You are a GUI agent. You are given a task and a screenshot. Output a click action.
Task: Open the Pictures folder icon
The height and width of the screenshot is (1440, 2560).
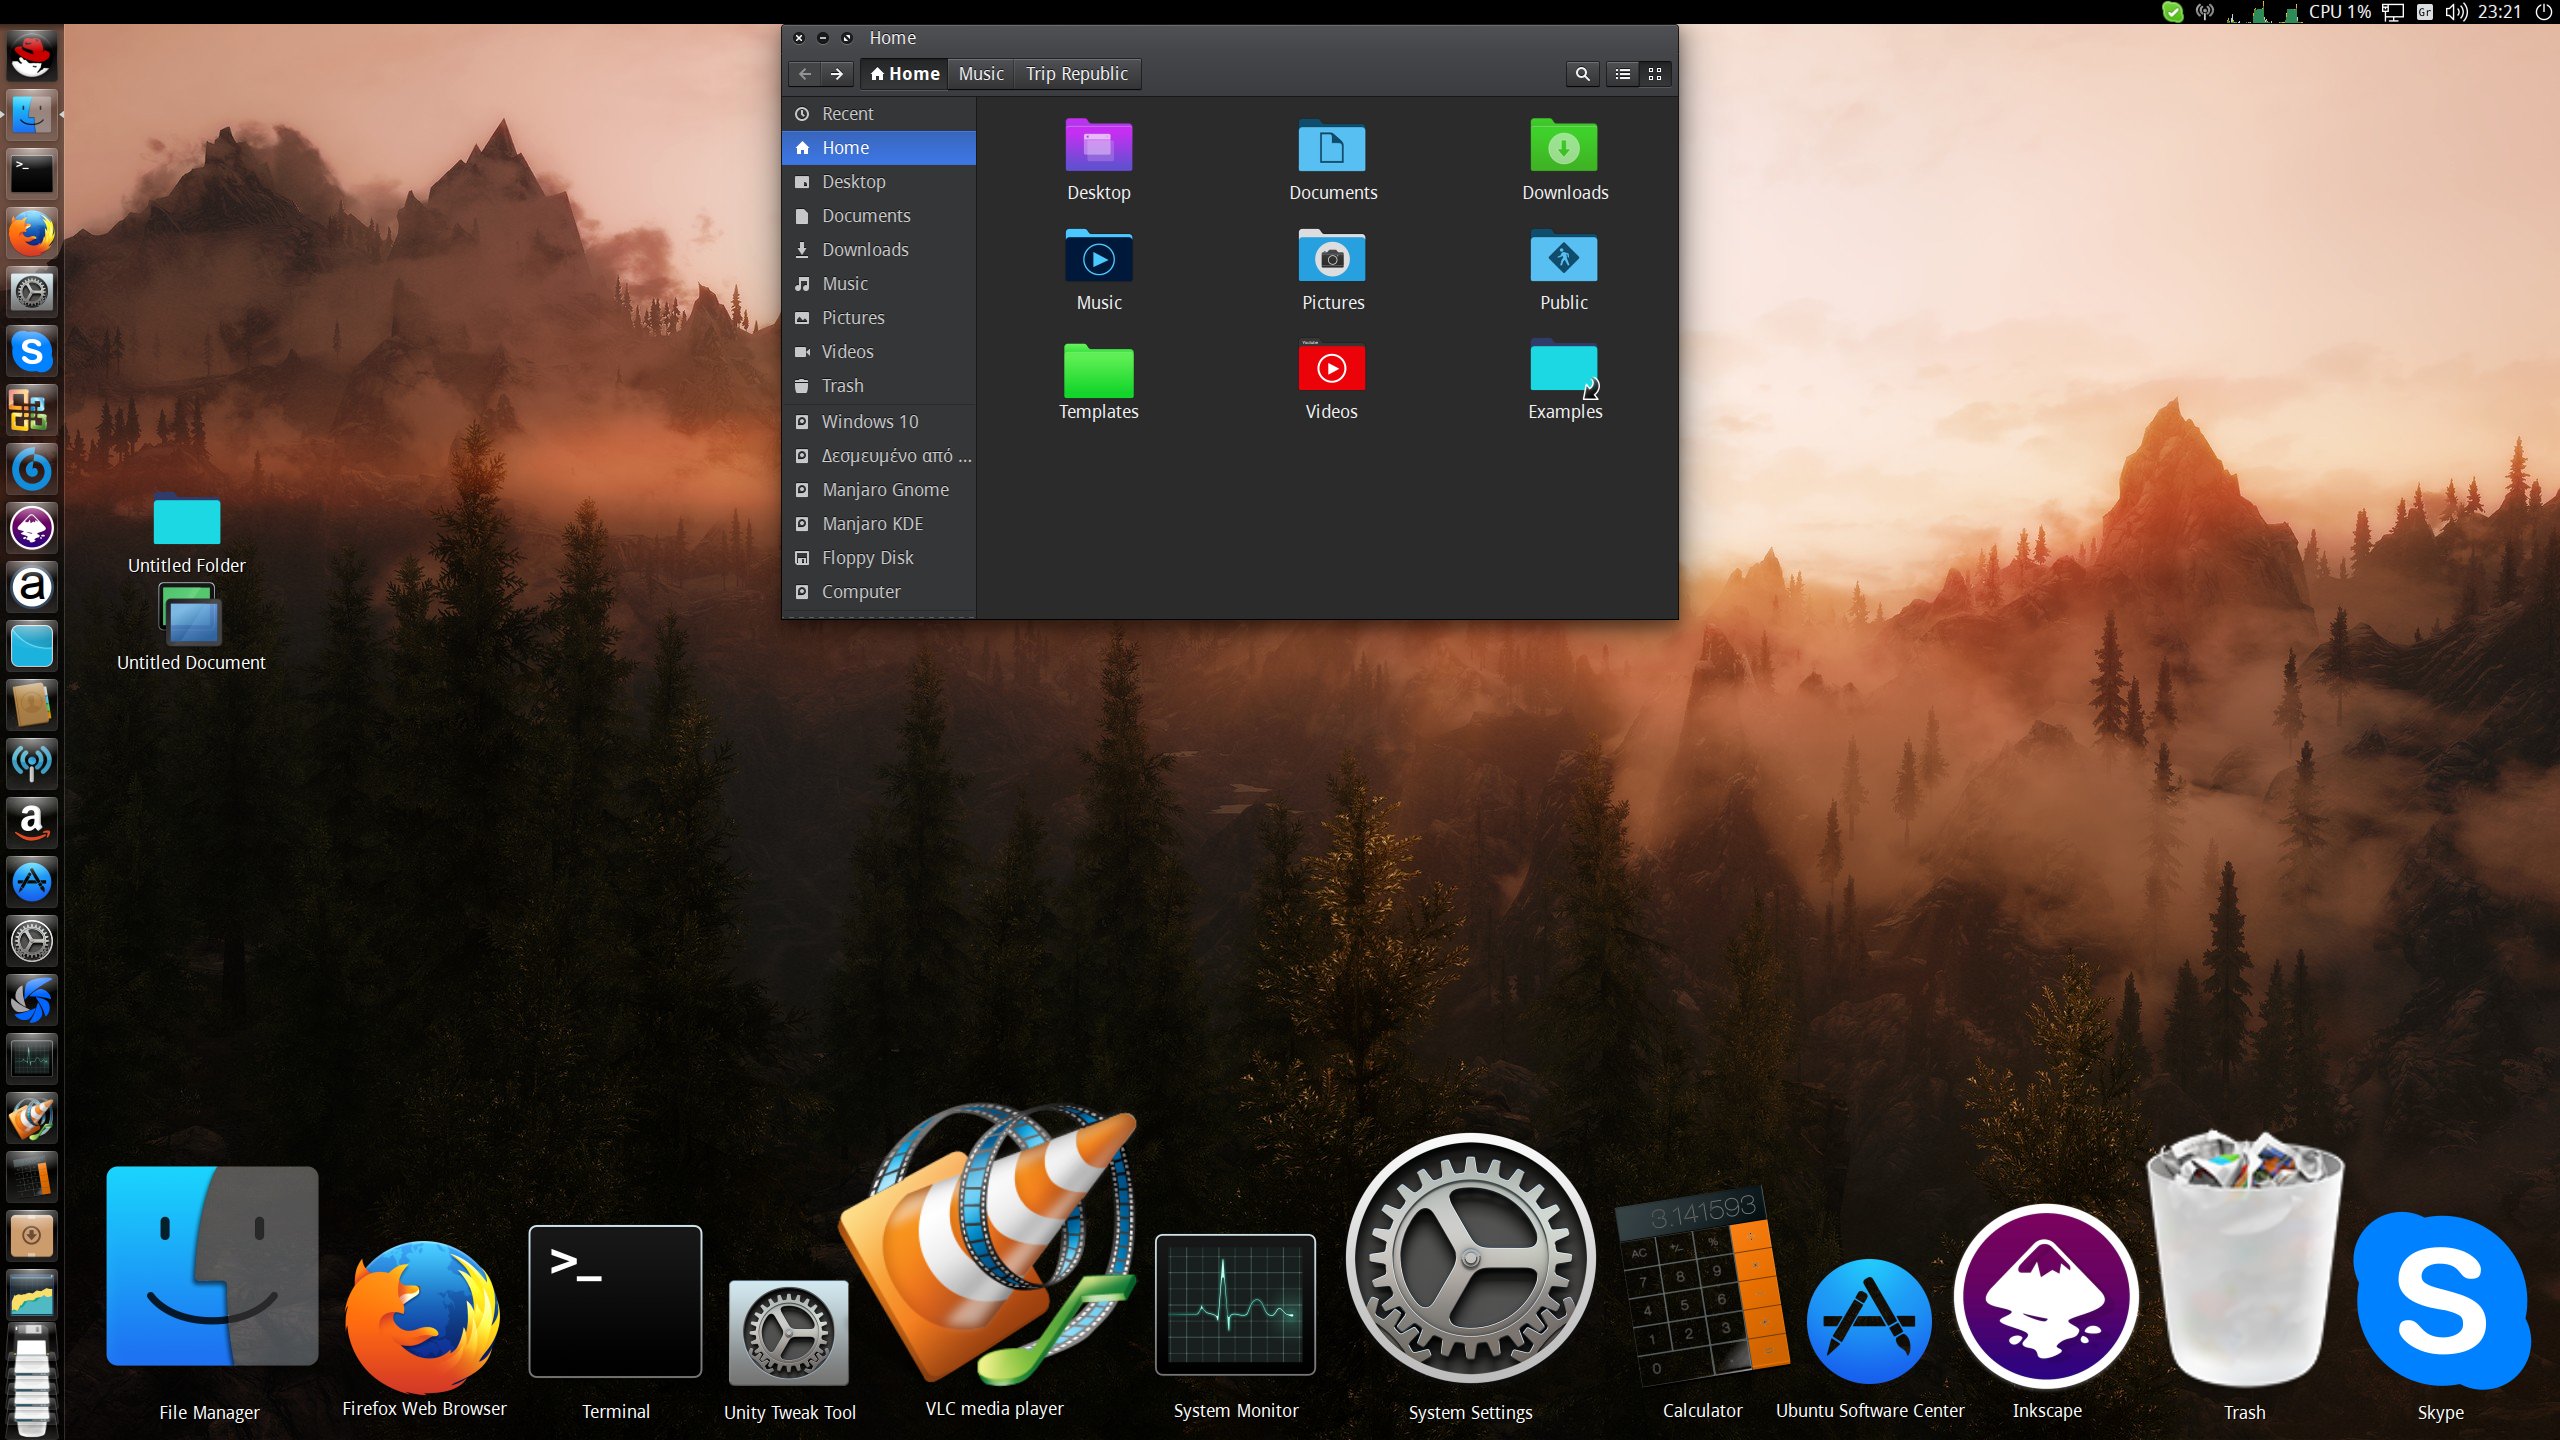(x=1331, y=259)
